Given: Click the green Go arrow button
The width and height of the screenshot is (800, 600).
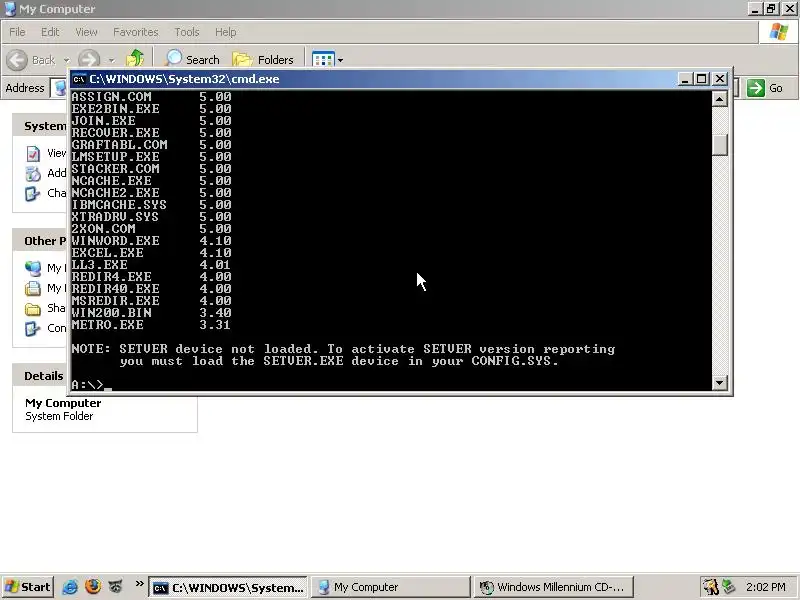Looking at the screenshot, I should coord(756,88).
